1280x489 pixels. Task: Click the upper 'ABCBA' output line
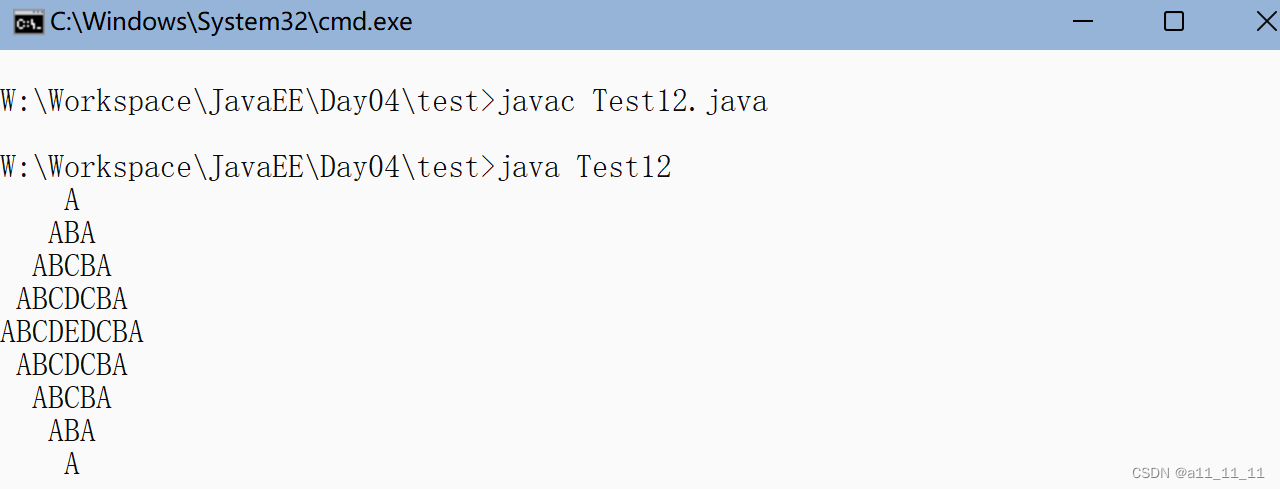[x=72, y=266]
